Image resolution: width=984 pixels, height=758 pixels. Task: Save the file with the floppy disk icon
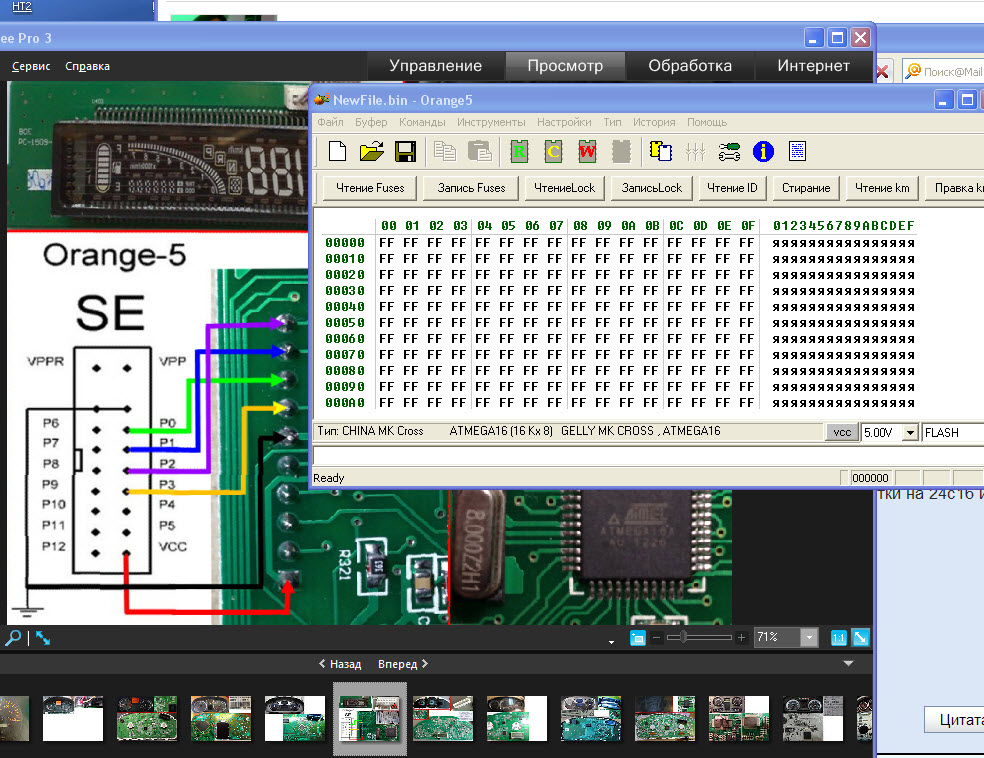[x=405, y=152]
